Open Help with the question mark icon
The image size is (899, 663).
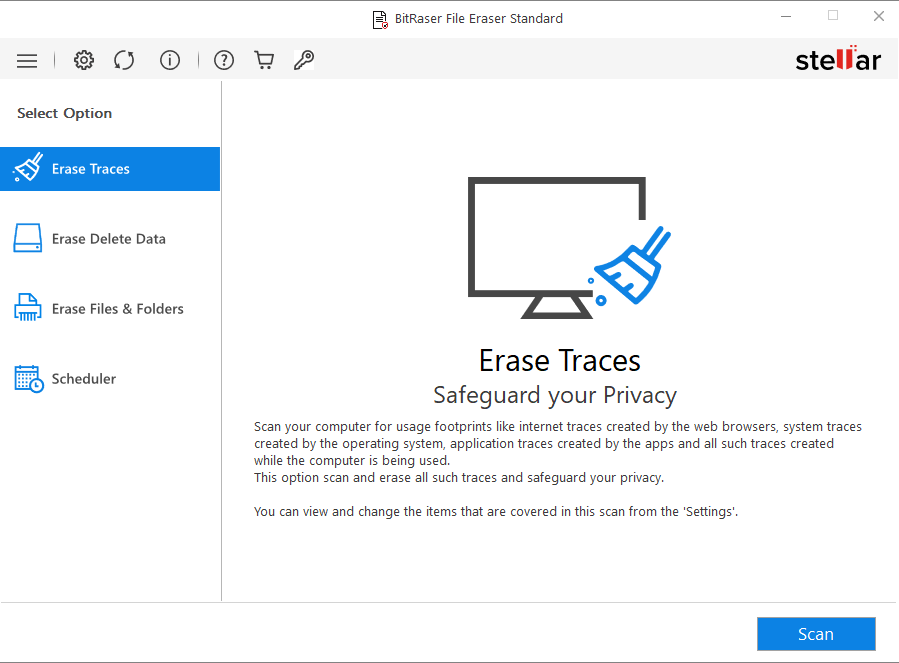click(x=224, y=60)
